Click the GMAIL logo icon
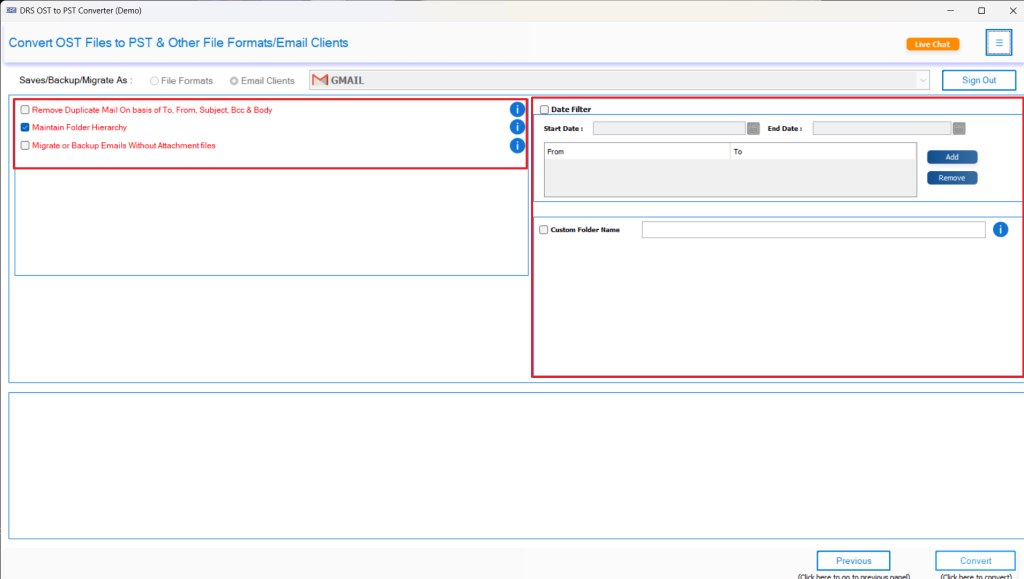 [x=318, y=79]
